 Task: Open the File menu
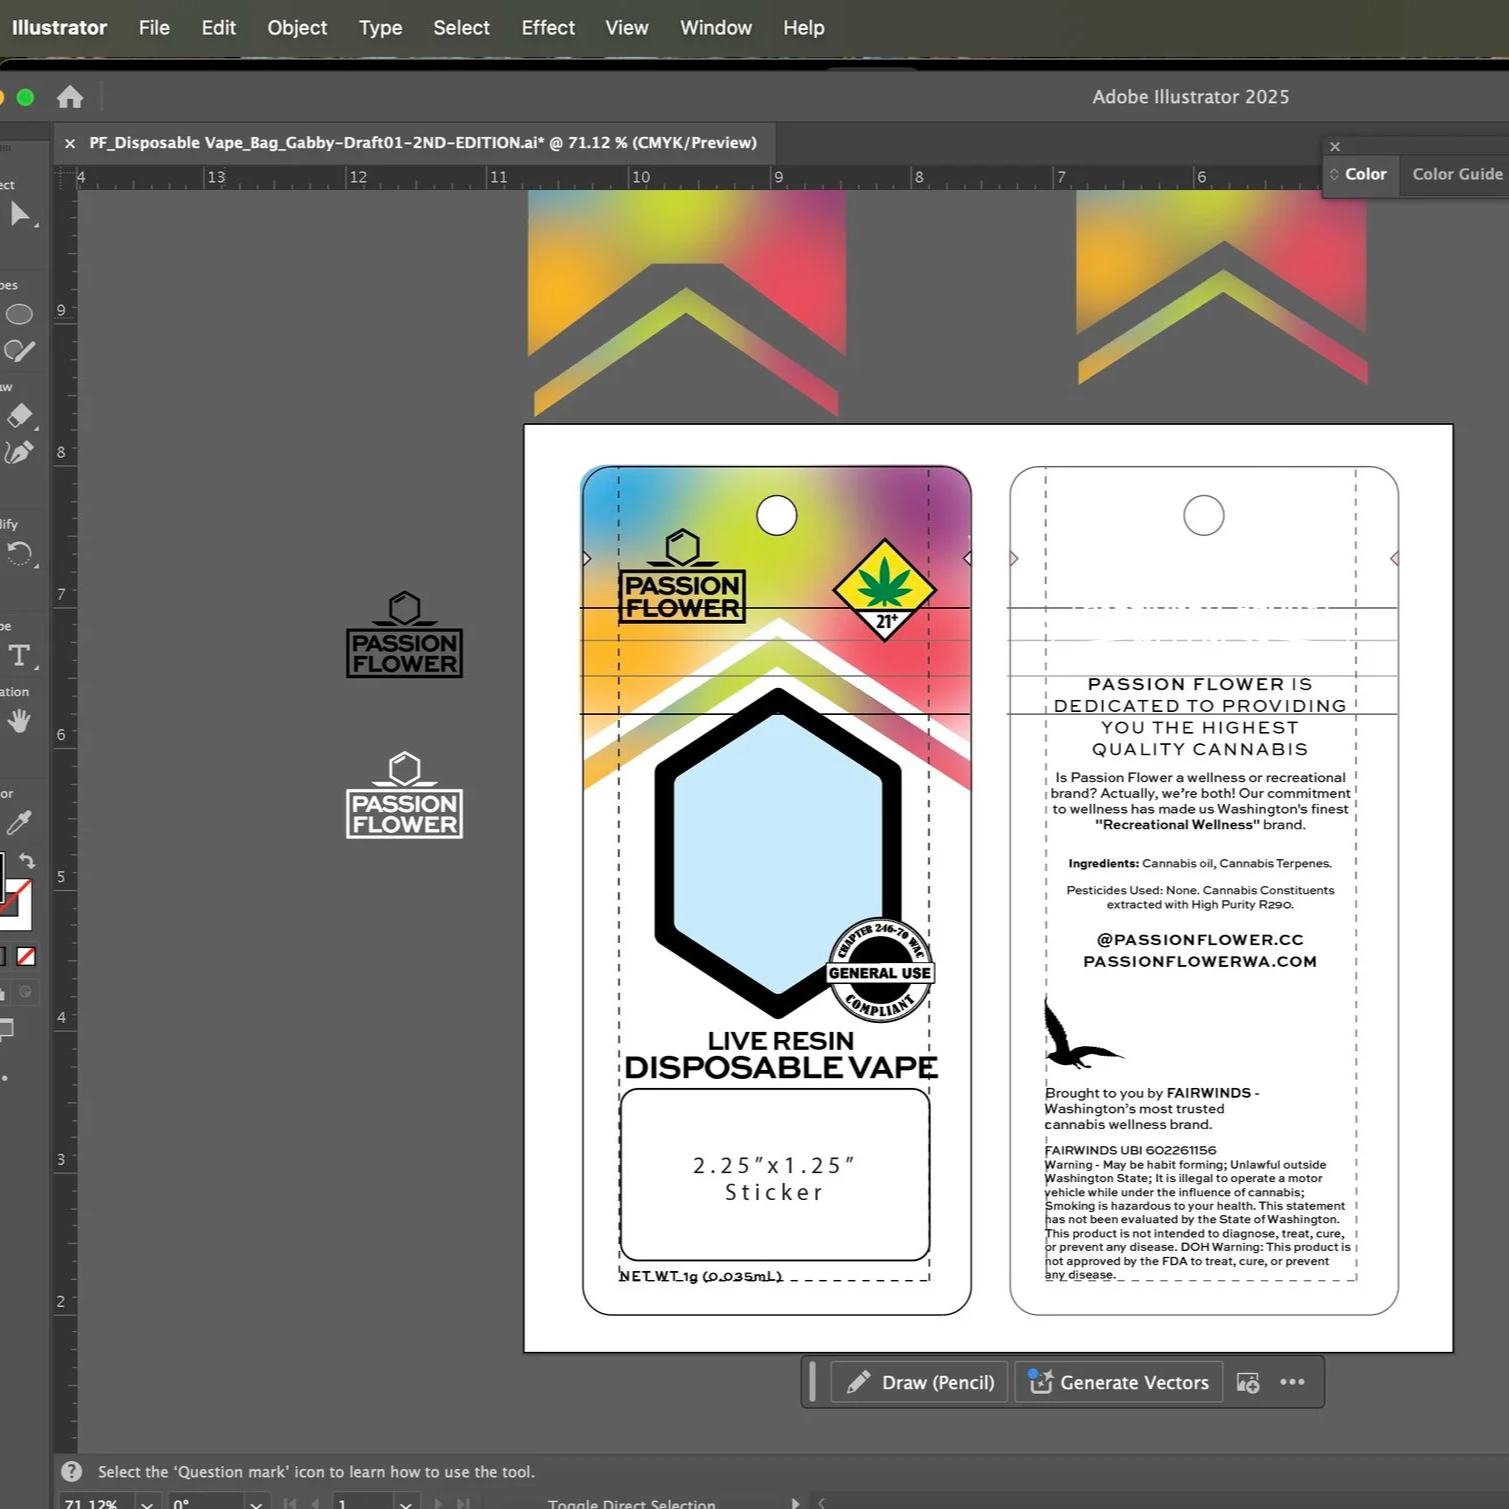[154, 28]
